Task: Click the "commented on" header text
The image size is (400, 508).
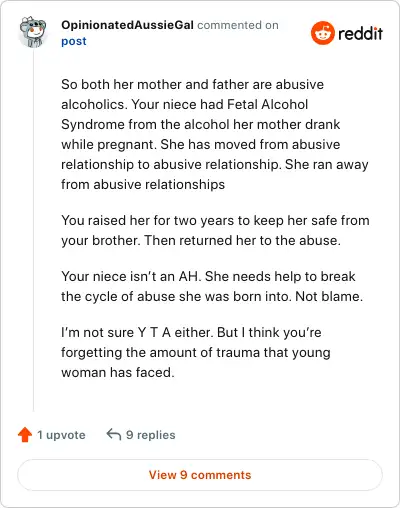Action: coord(238,25)
